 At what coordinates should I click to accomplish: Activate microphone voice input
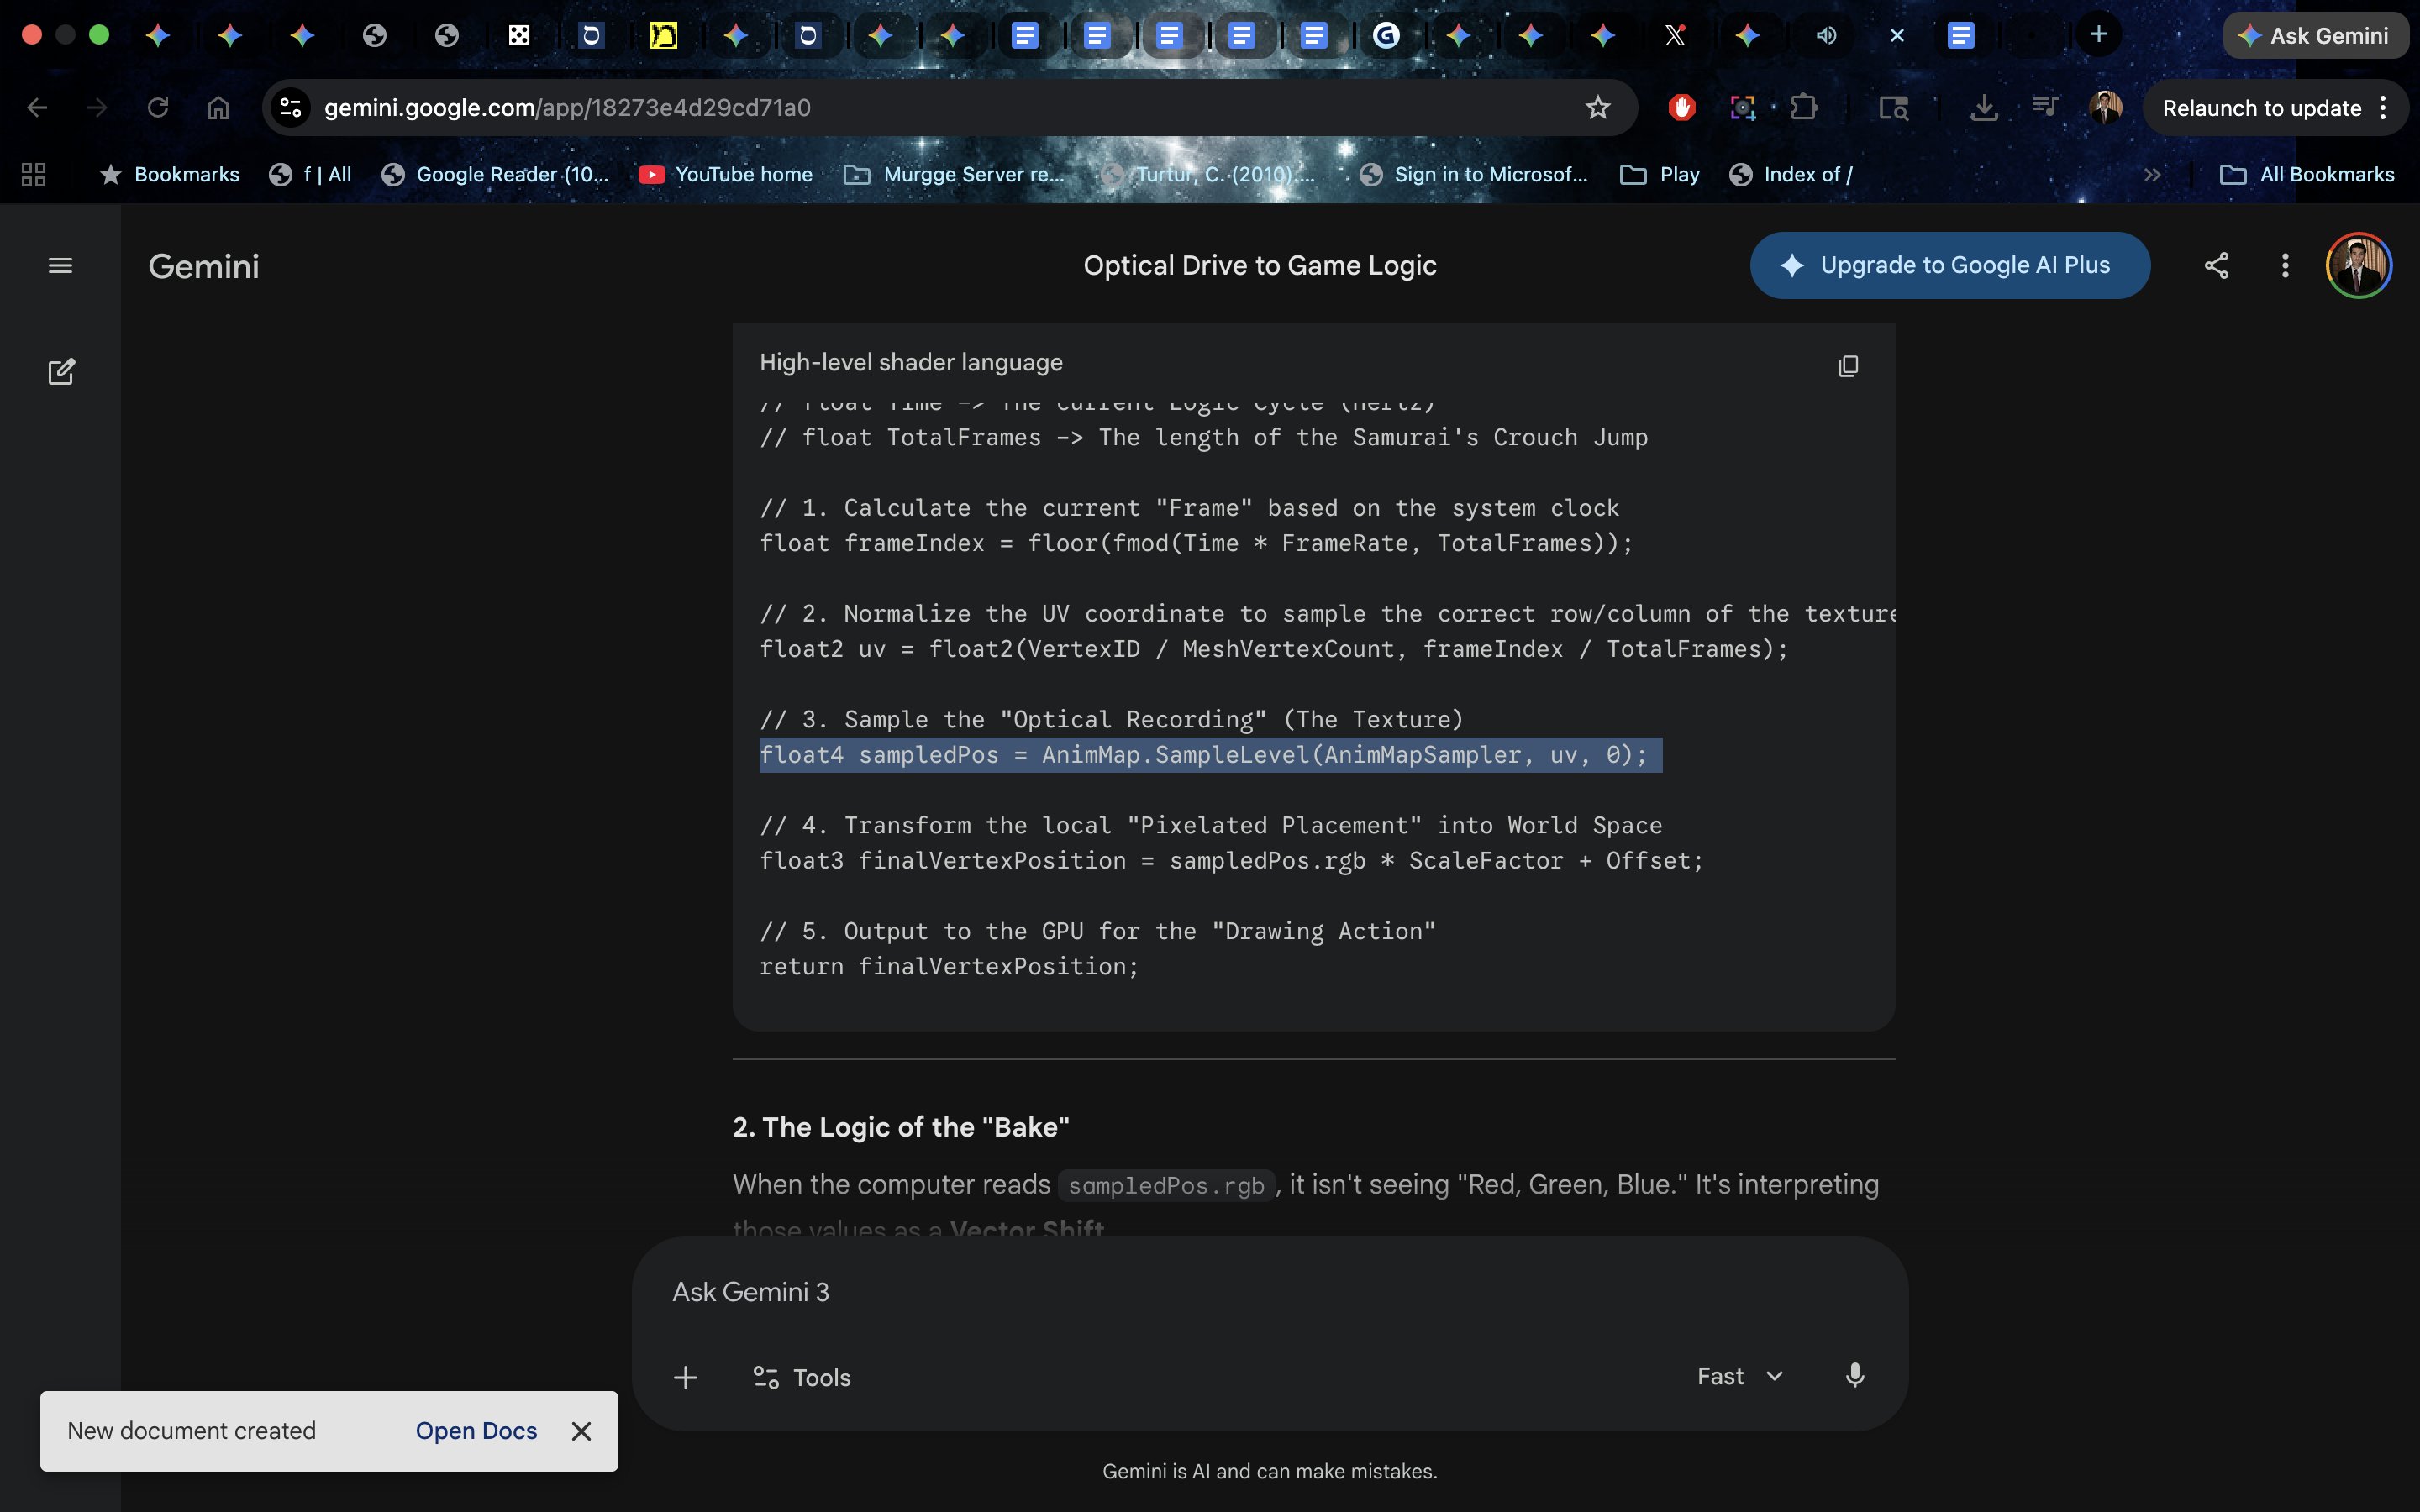1854,1375
